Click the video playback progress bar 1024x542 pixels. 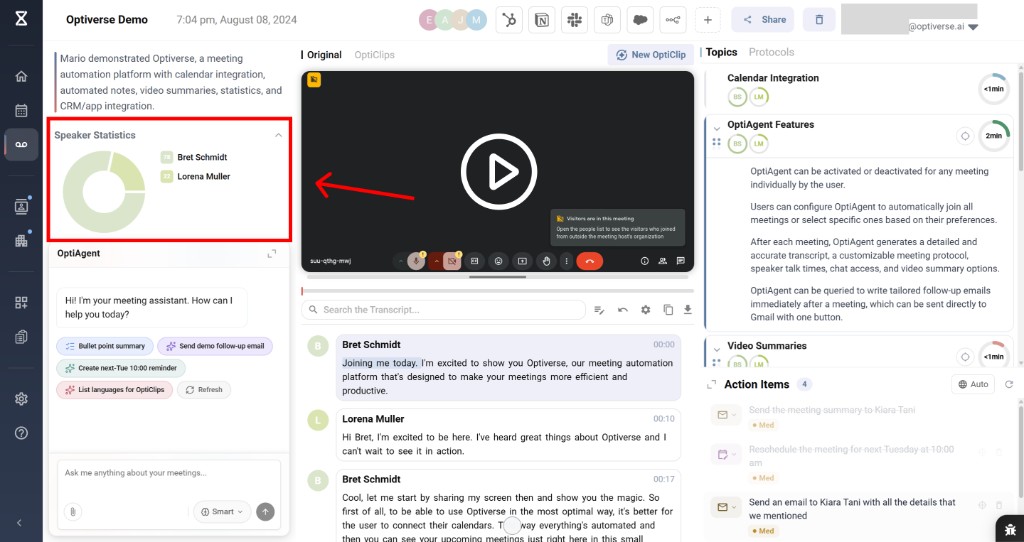pos(497,291)
